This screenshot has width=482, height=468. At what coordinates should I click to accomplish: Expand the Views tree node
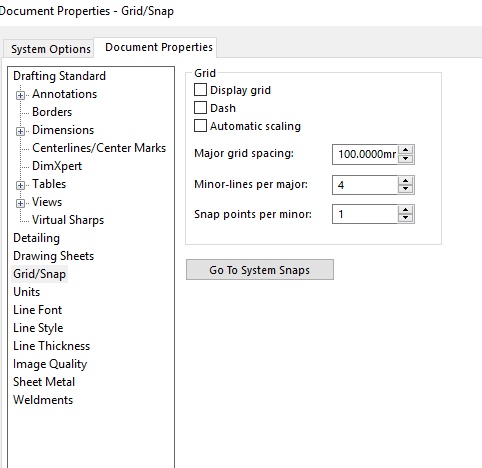(x=20, y=203)
